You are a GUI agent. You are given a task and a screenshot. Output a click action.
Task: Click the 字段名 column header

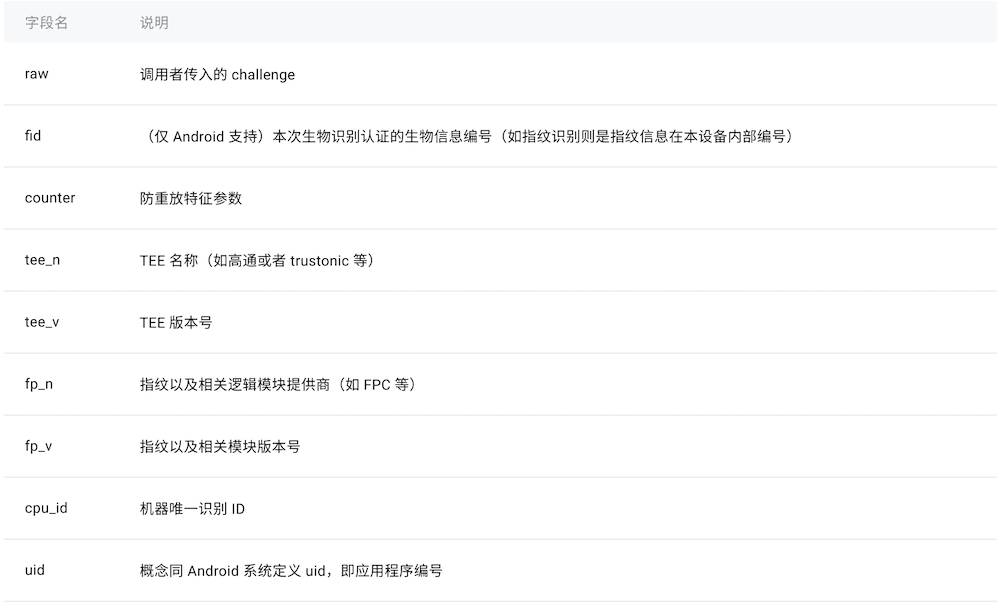46,23
